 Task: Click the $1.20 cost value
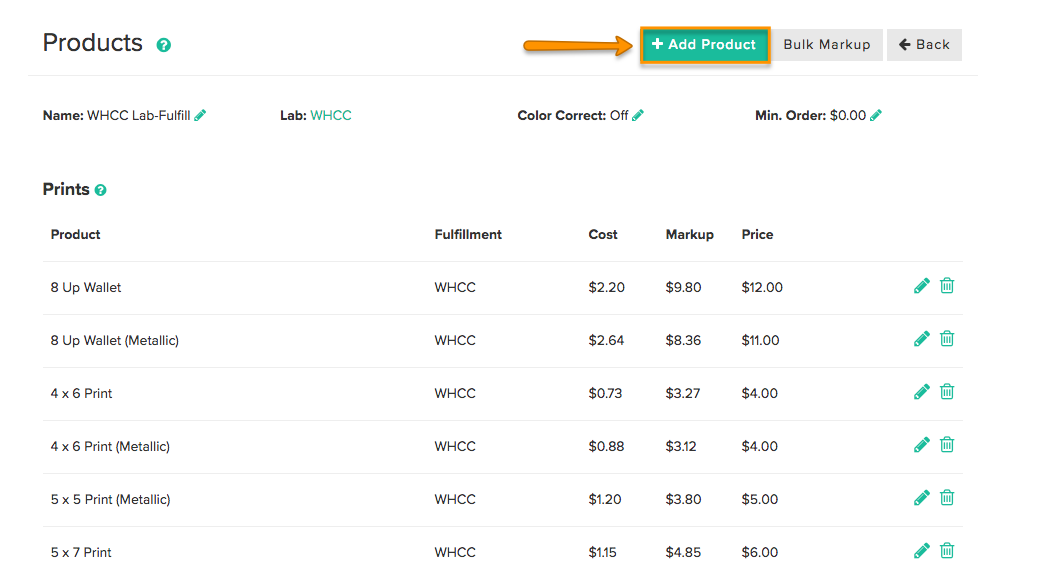[604, 499]
